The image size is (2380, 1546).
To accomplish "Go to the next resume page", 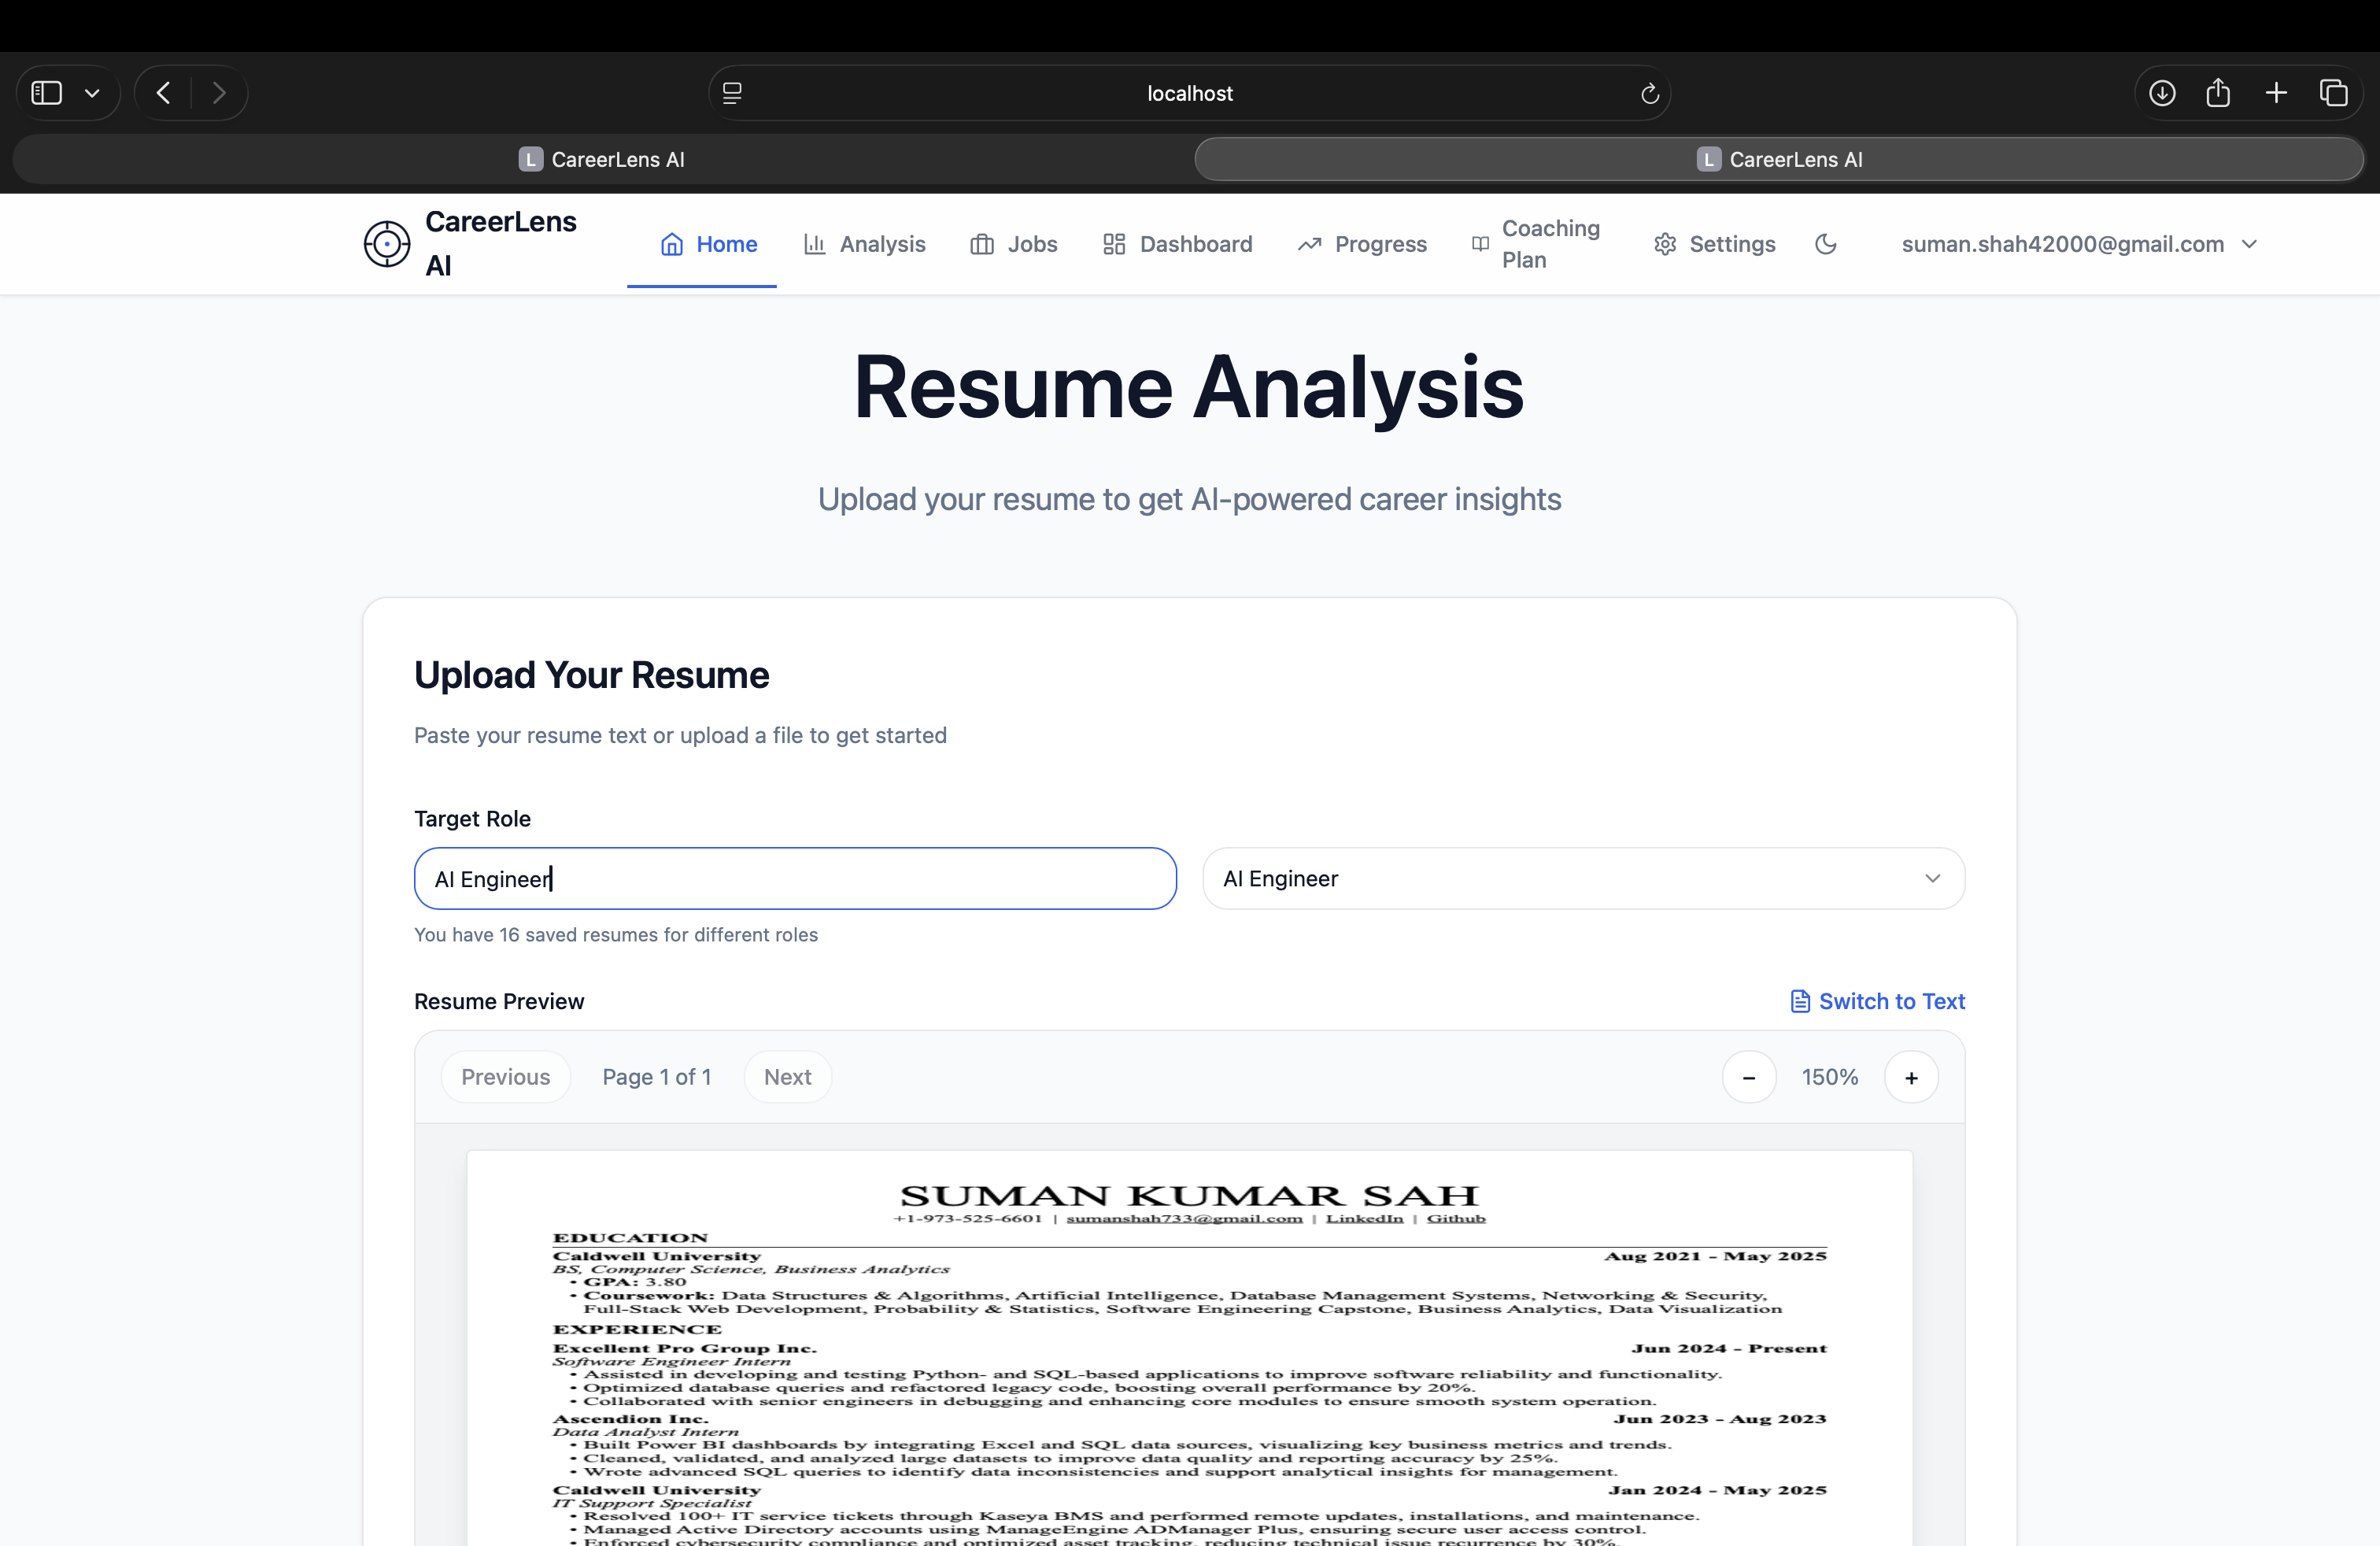I will [787, 1077].
